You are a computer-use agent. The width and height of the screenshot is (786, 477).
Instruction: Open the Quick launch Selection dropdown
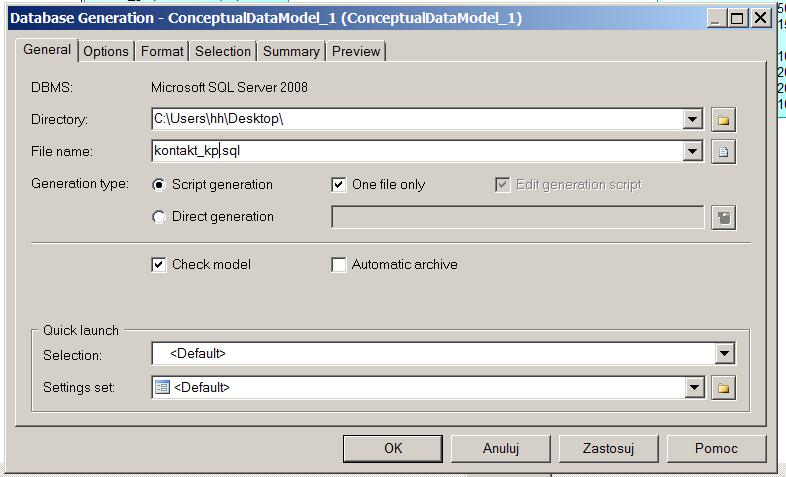tap(724, 354)
